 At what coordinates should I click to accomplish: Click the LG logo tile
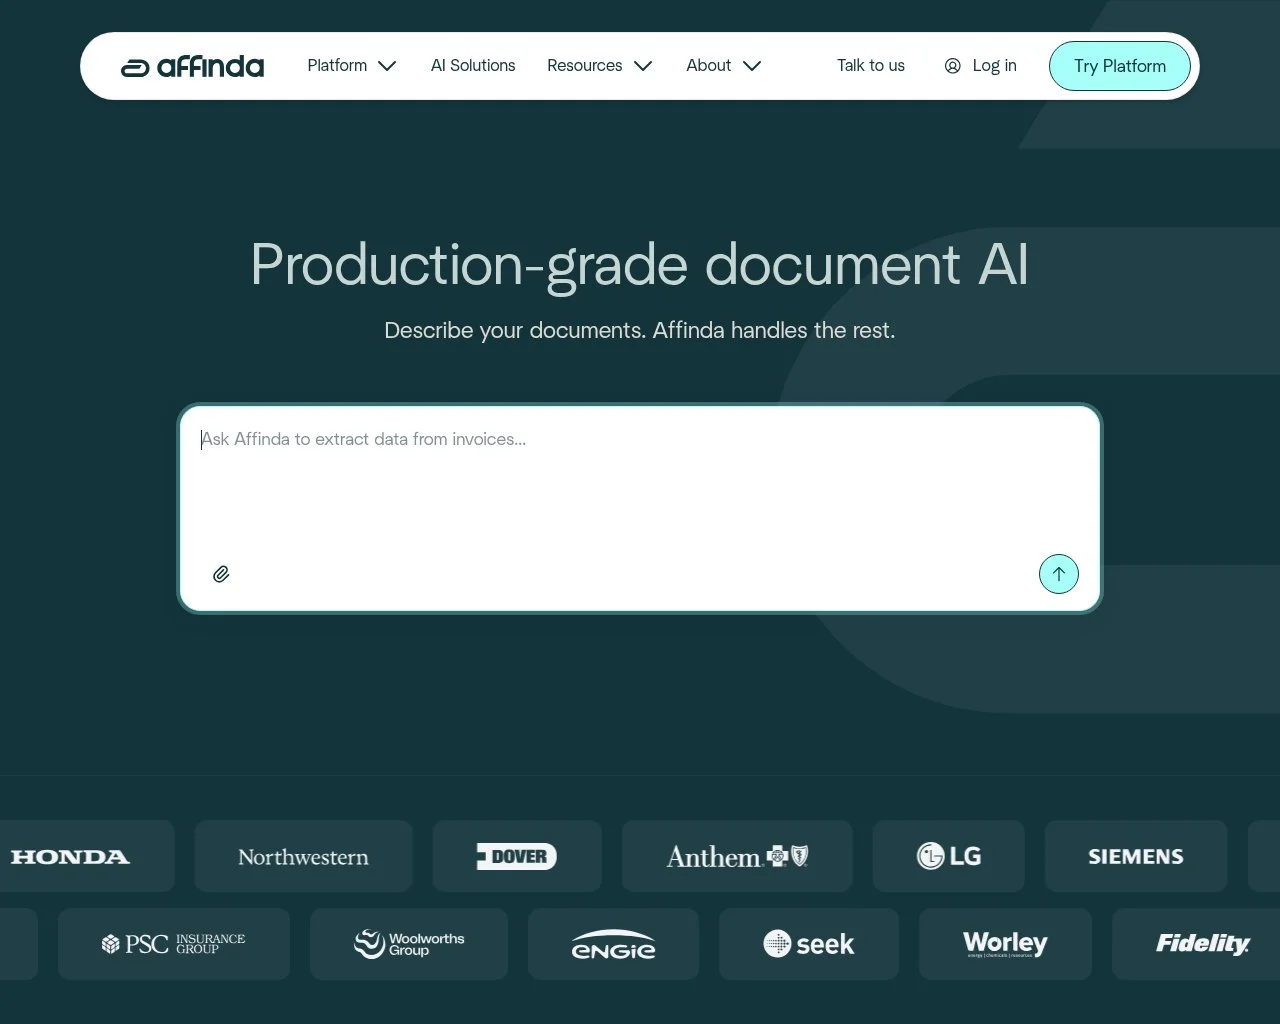point(949,856)
